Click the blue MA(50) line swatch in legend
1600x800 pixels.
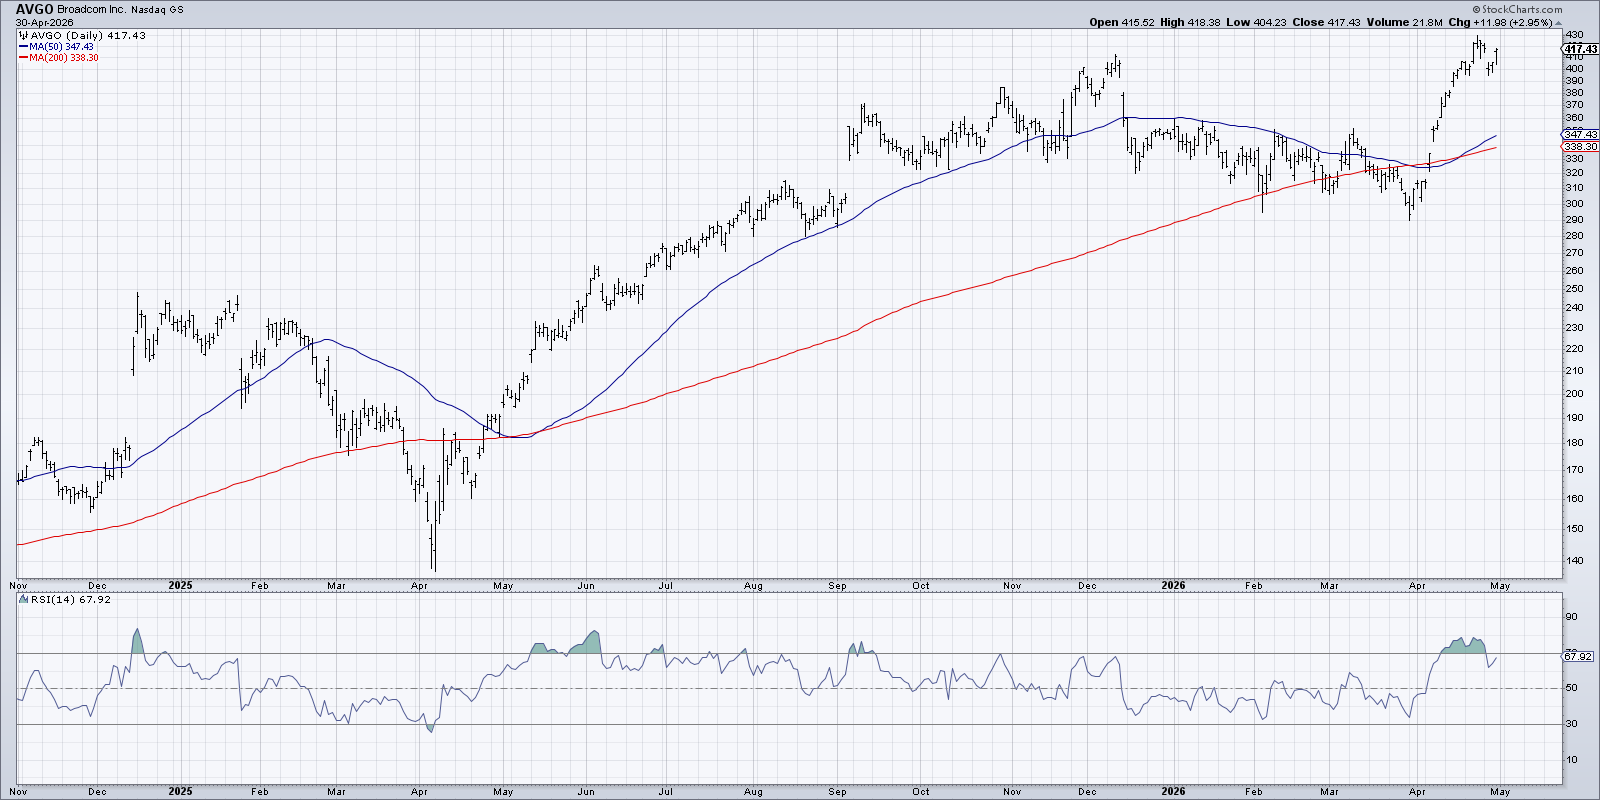tap(23, 47)
